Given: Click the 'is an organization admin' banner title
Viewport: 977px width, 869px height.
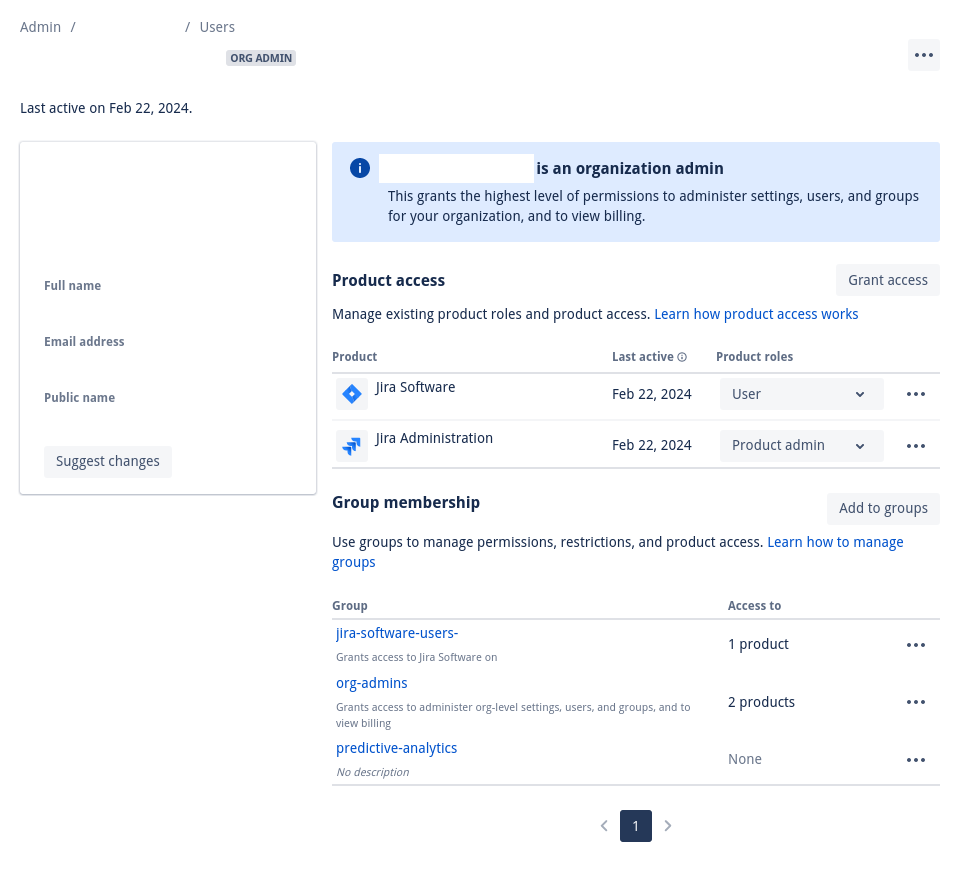Looking at the screenshot, I should click(x=630, y=169).
